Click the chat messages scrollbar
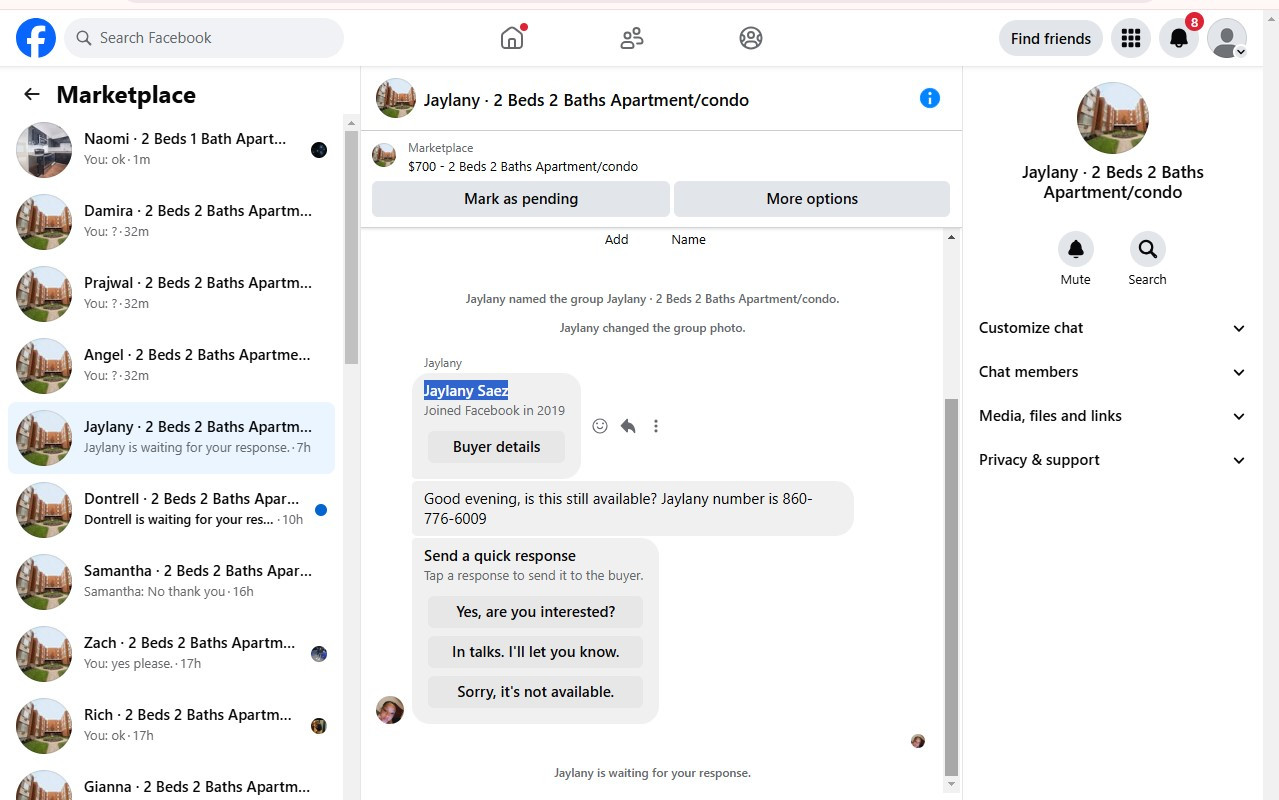Screen dimensions: 1279x800 [951, 587]
